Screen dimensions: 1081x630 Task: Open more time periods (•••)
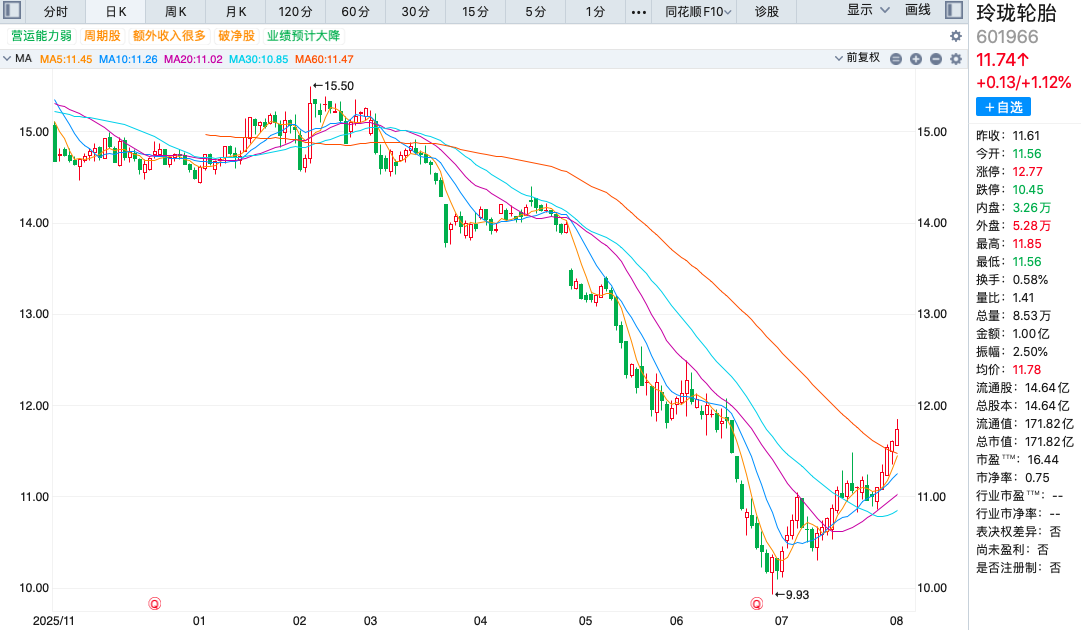[x=639, y=12]
